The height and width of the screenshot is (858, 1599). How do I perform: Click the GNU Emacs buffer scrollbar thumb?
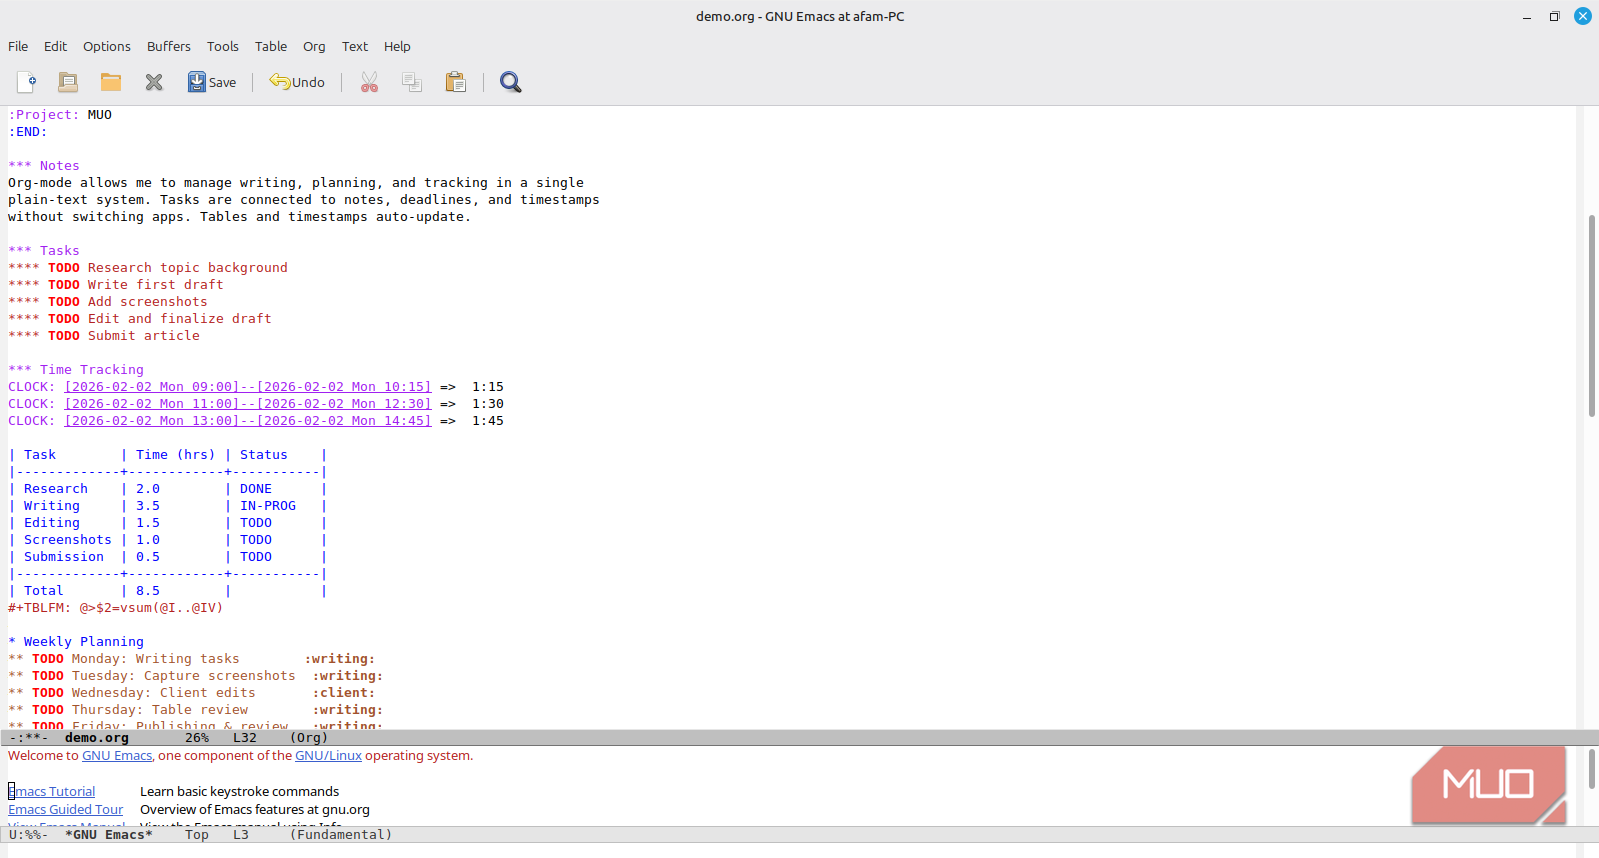click(1591, 768)
